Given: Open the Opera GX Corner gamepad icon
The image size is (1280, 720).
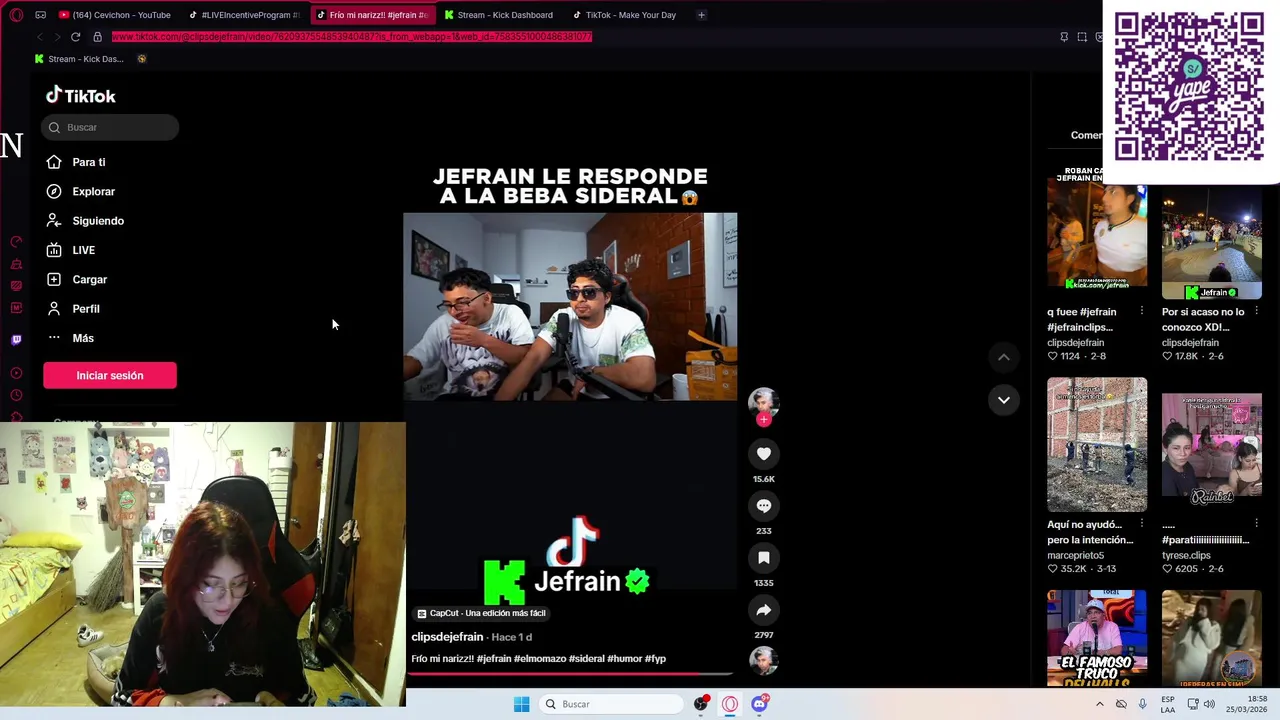Looking at the screenshot, I should pyautogui.click(x=41, y=15).
